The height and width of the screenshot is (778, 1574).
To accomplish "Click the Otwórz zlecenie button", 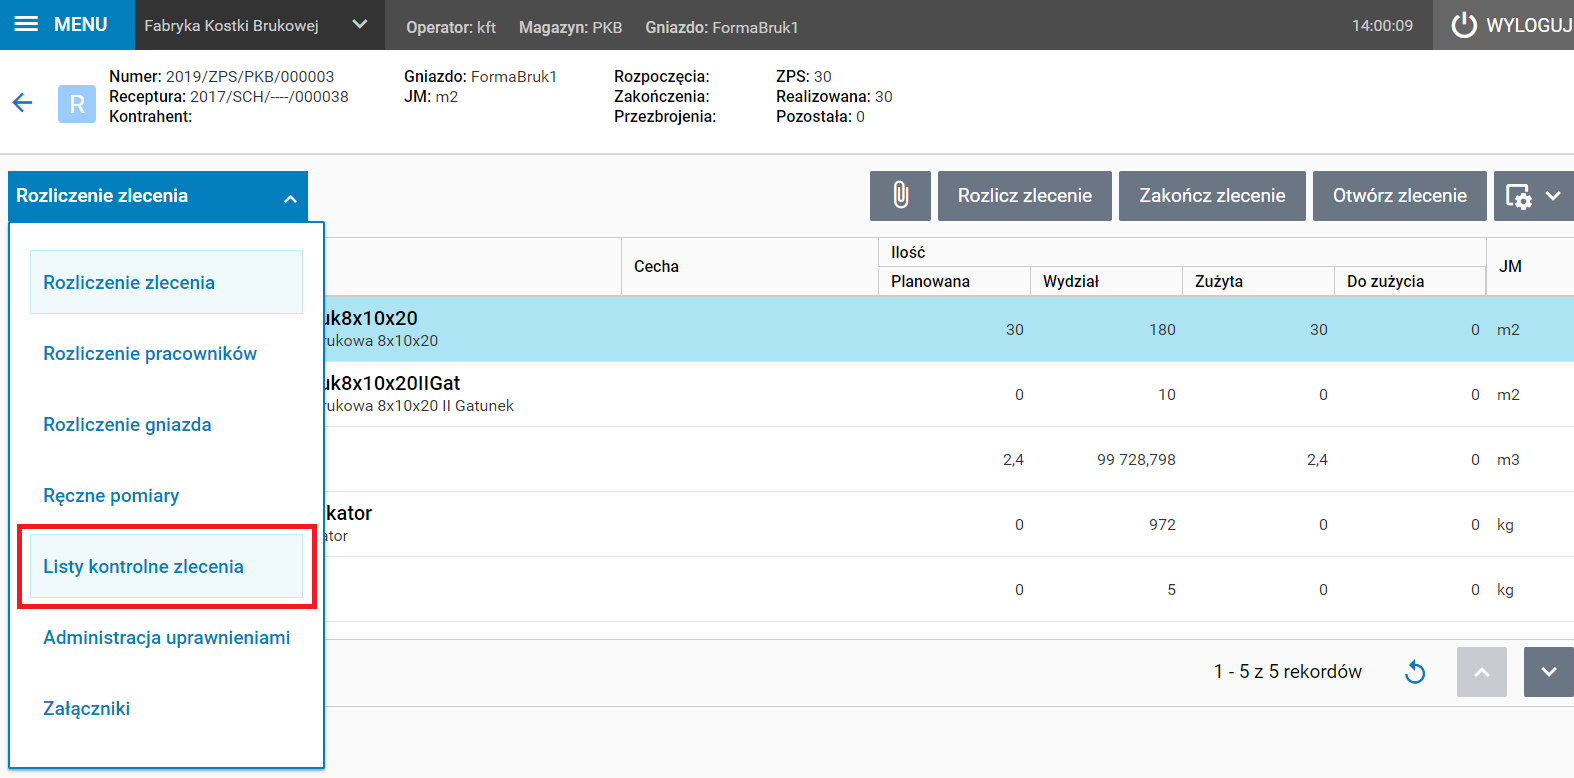I will click(x=1399, y=196).
